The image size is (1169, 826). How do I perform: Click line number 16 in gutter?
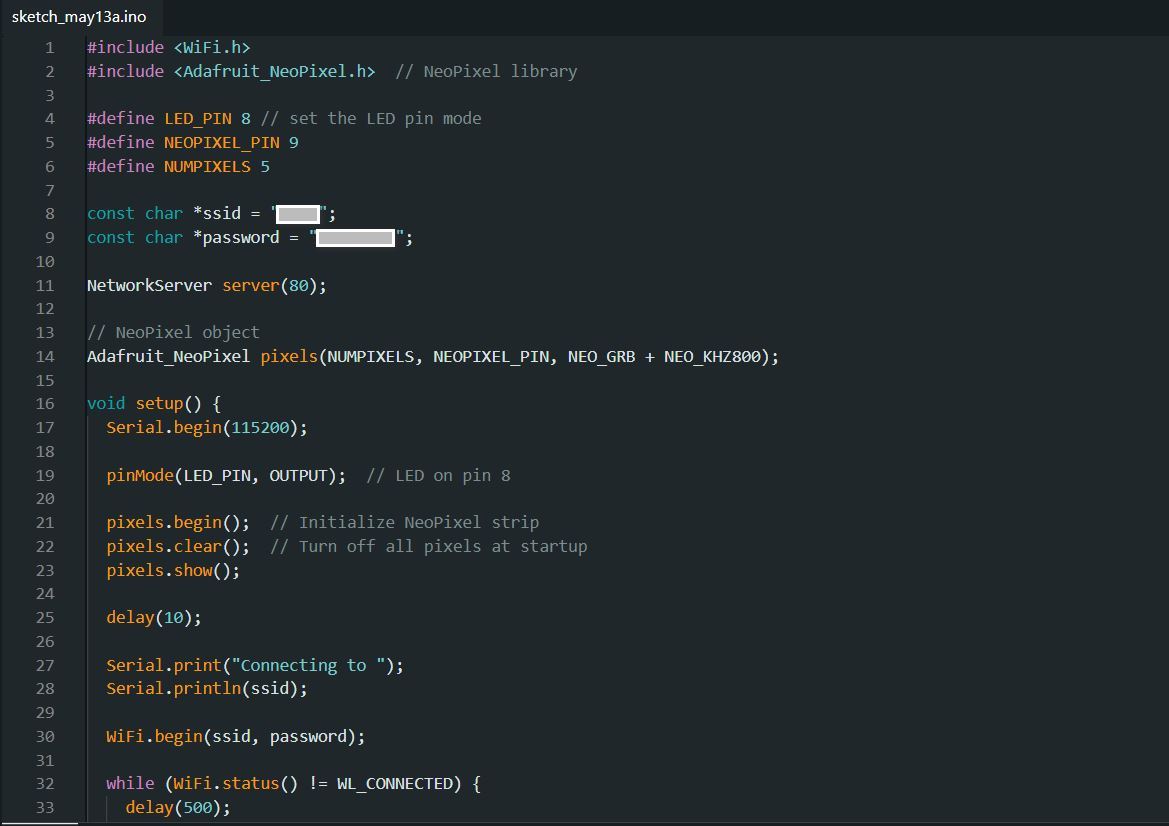[45, 403]
